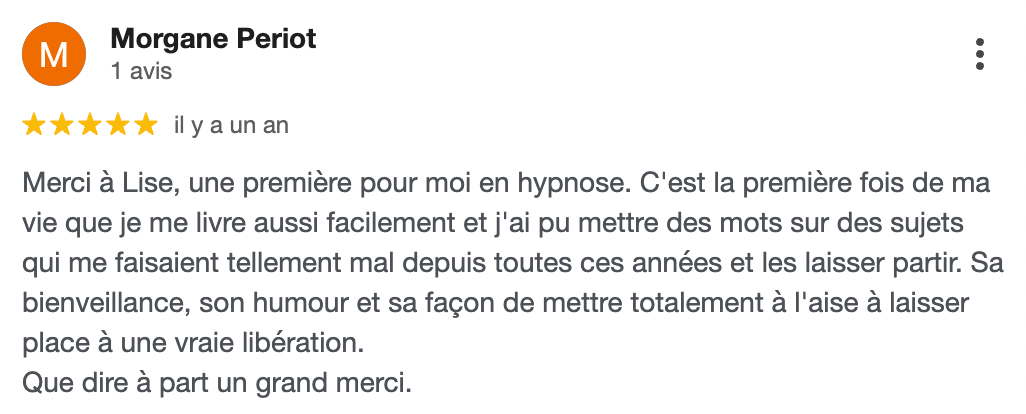Click the "1 avis" review count
1026x414 pixels.
tap(141, 72)
